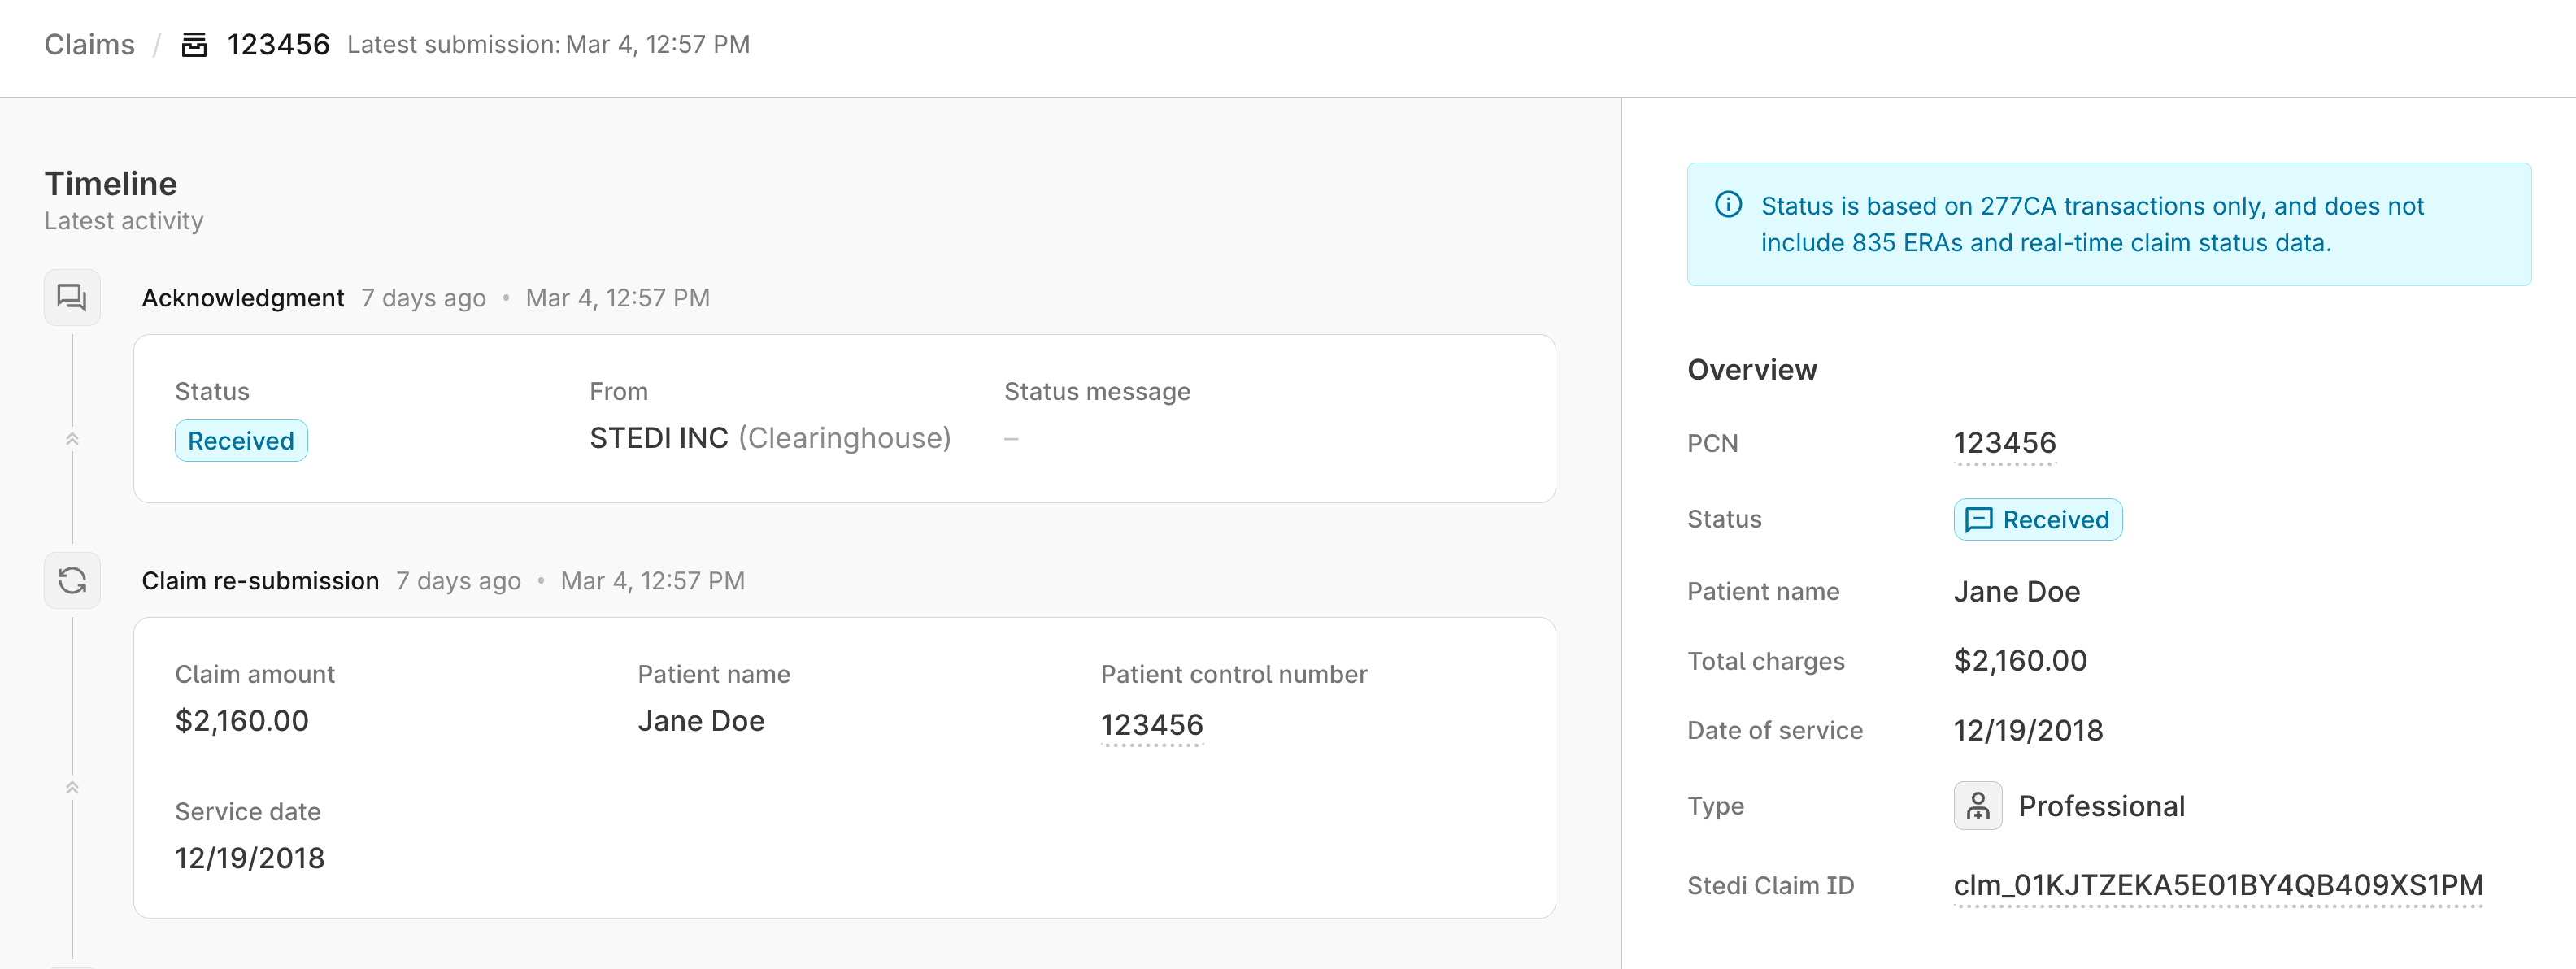This screenshot has height=969, width=2576.
Task: Click the Claim re-submission timeline heading
Action: point(260,581)
